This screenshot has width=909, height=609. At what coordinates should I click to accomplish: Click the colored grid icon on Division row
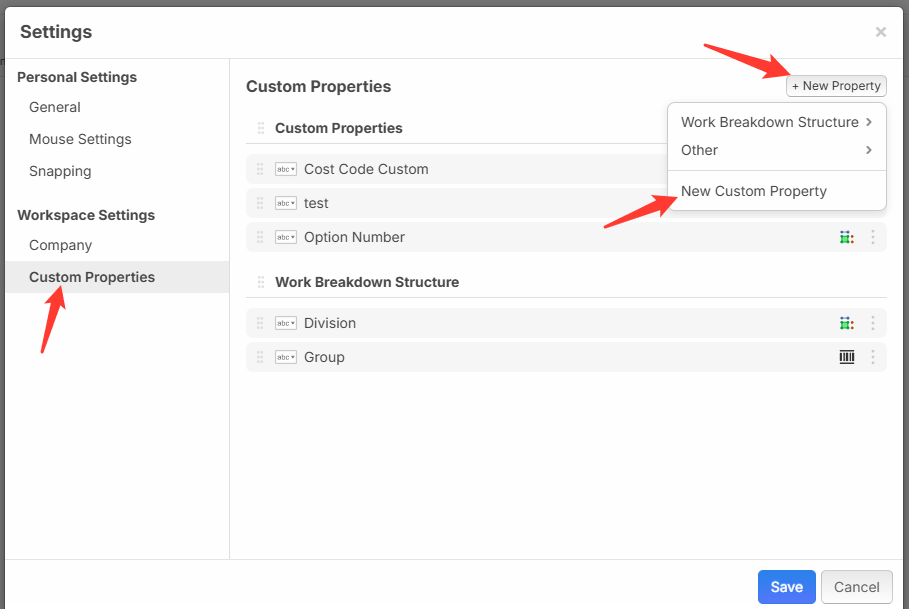[x=846, y=323]
